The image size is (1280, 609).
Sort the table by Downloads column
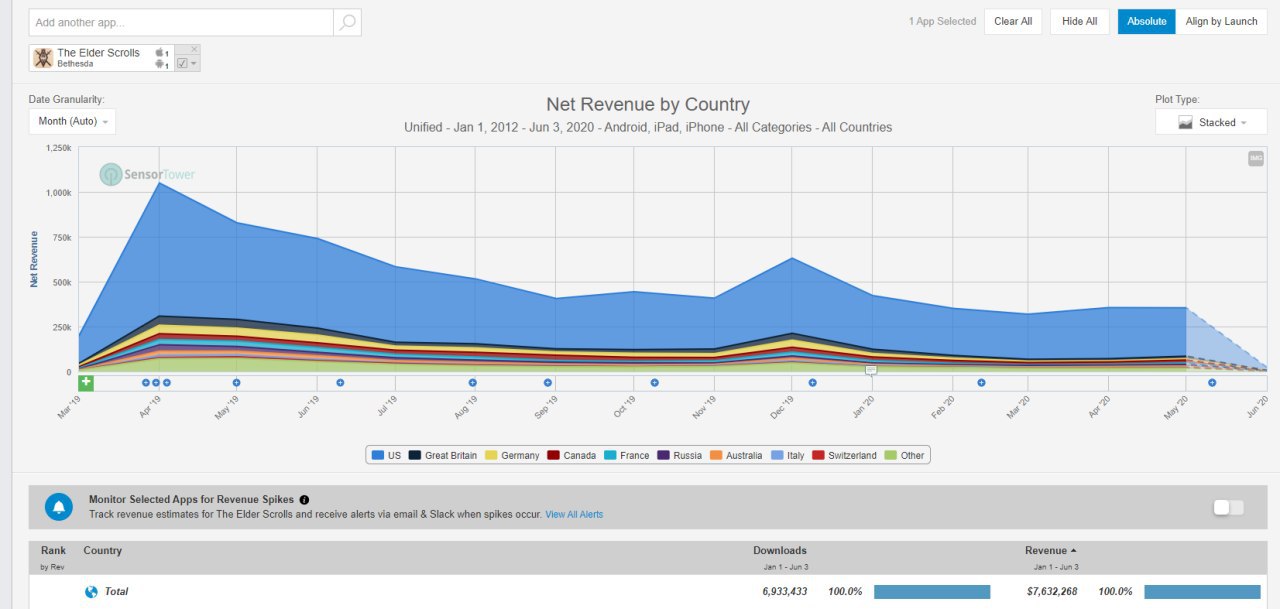(x=780, y=551)
